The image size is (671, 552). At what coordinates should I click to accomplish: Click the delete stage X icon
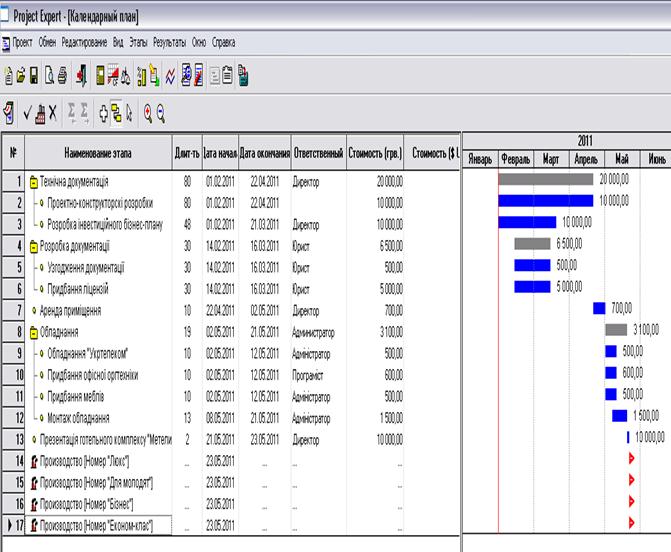tap(52, 113)
